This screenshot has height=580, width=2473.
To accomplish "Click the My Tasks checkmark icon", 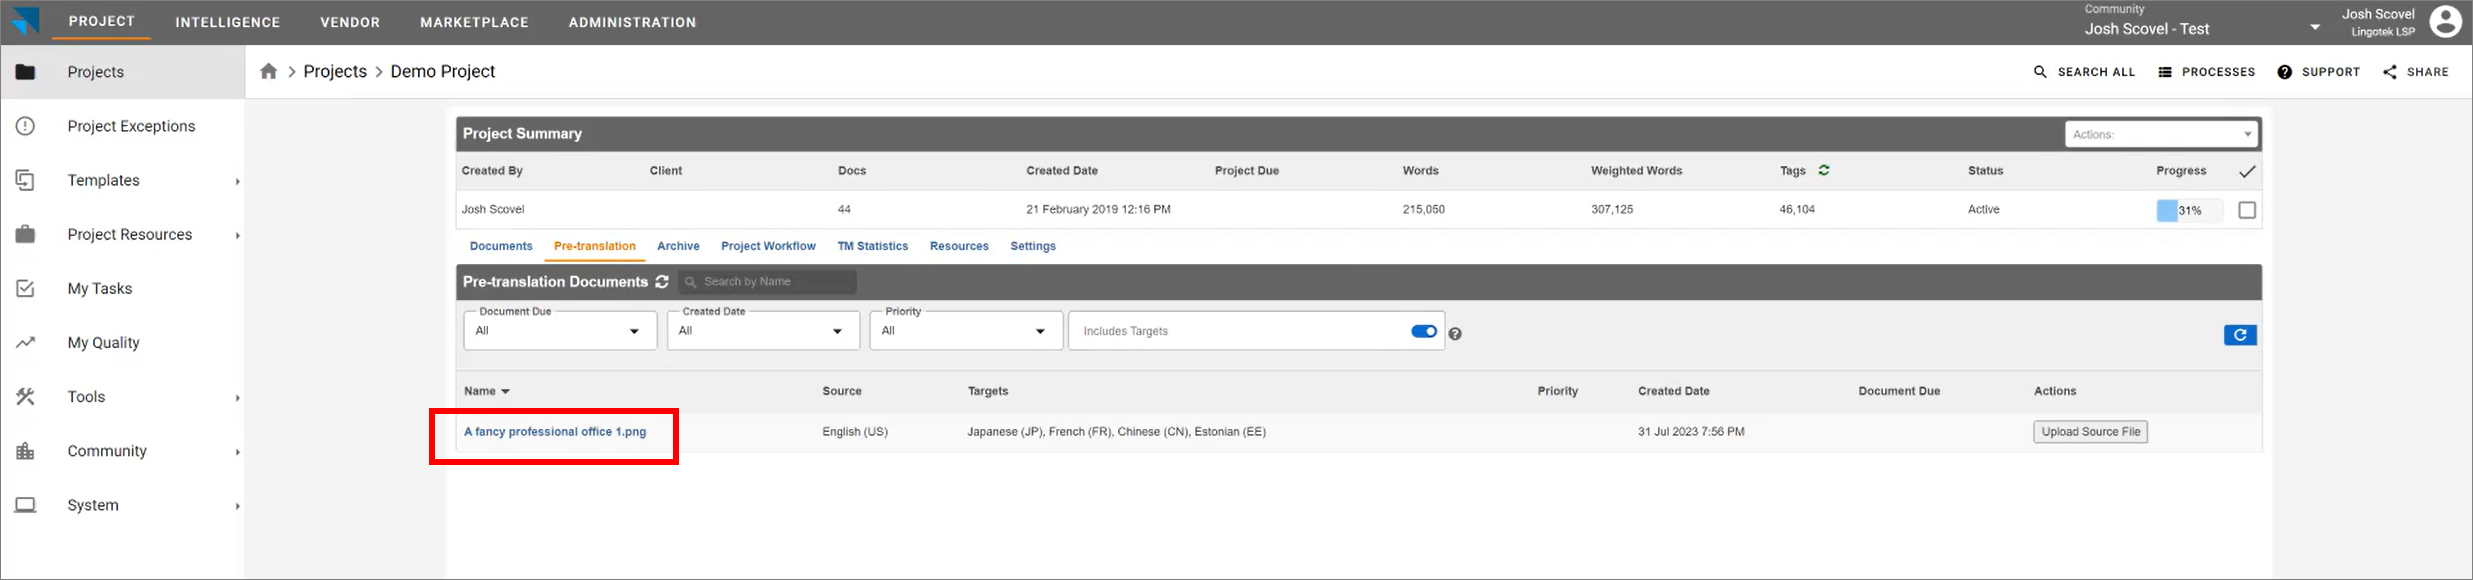I will click(x=25, y=288).
